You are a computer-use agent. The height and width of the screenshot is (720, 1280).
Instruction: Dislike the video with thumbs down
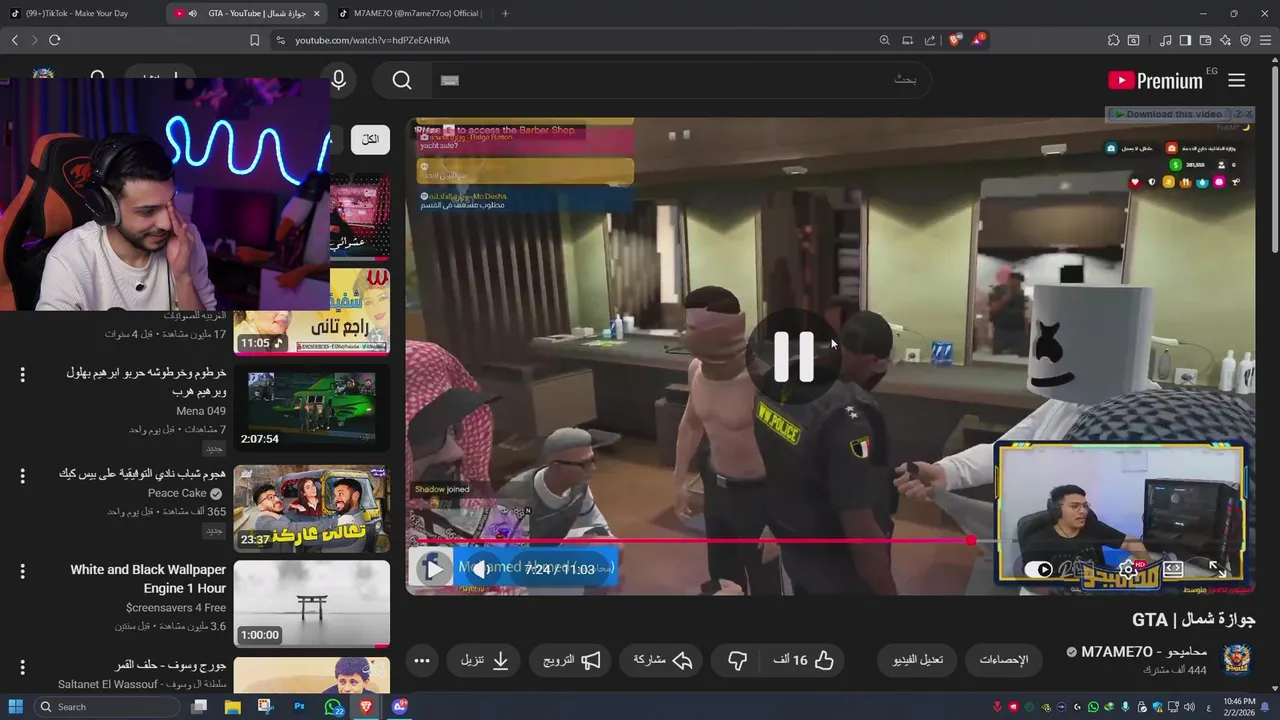coord(736,660)
